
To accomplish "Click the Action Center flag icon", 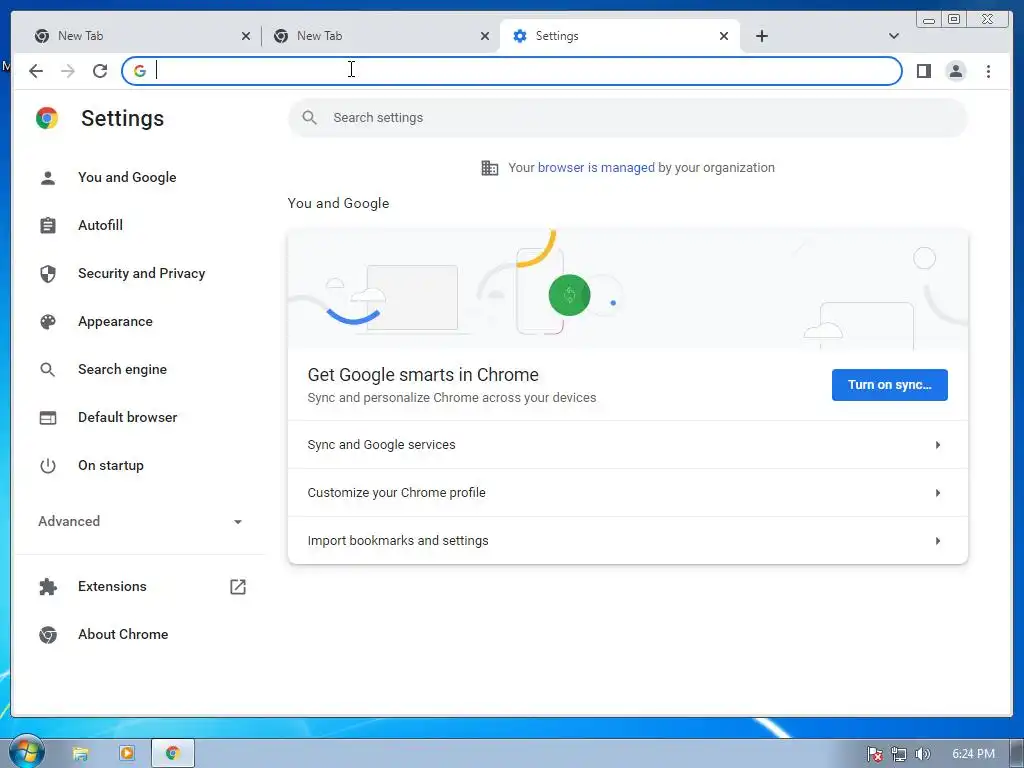I will pyautogui.click(x=874, y=754).
